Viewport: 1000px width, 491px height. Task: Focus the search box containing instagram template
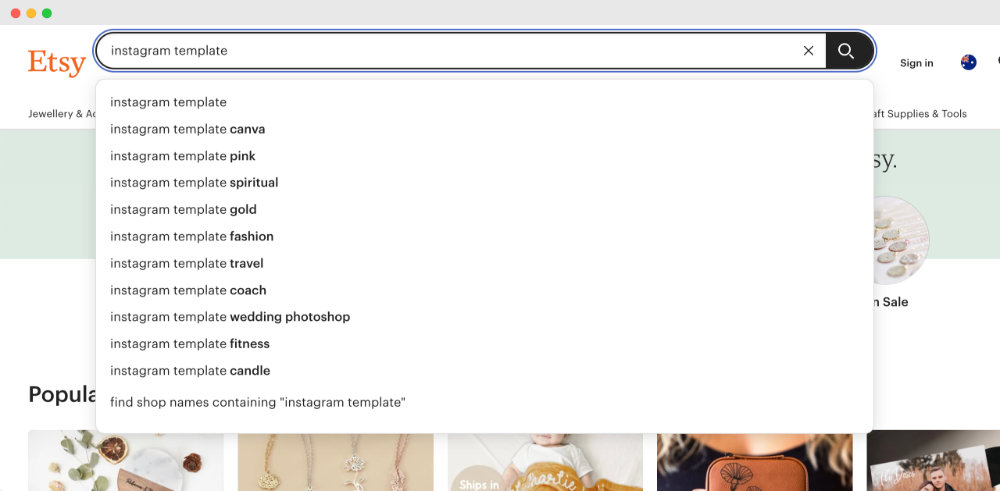pyautogui.click(x=459, y=50)
